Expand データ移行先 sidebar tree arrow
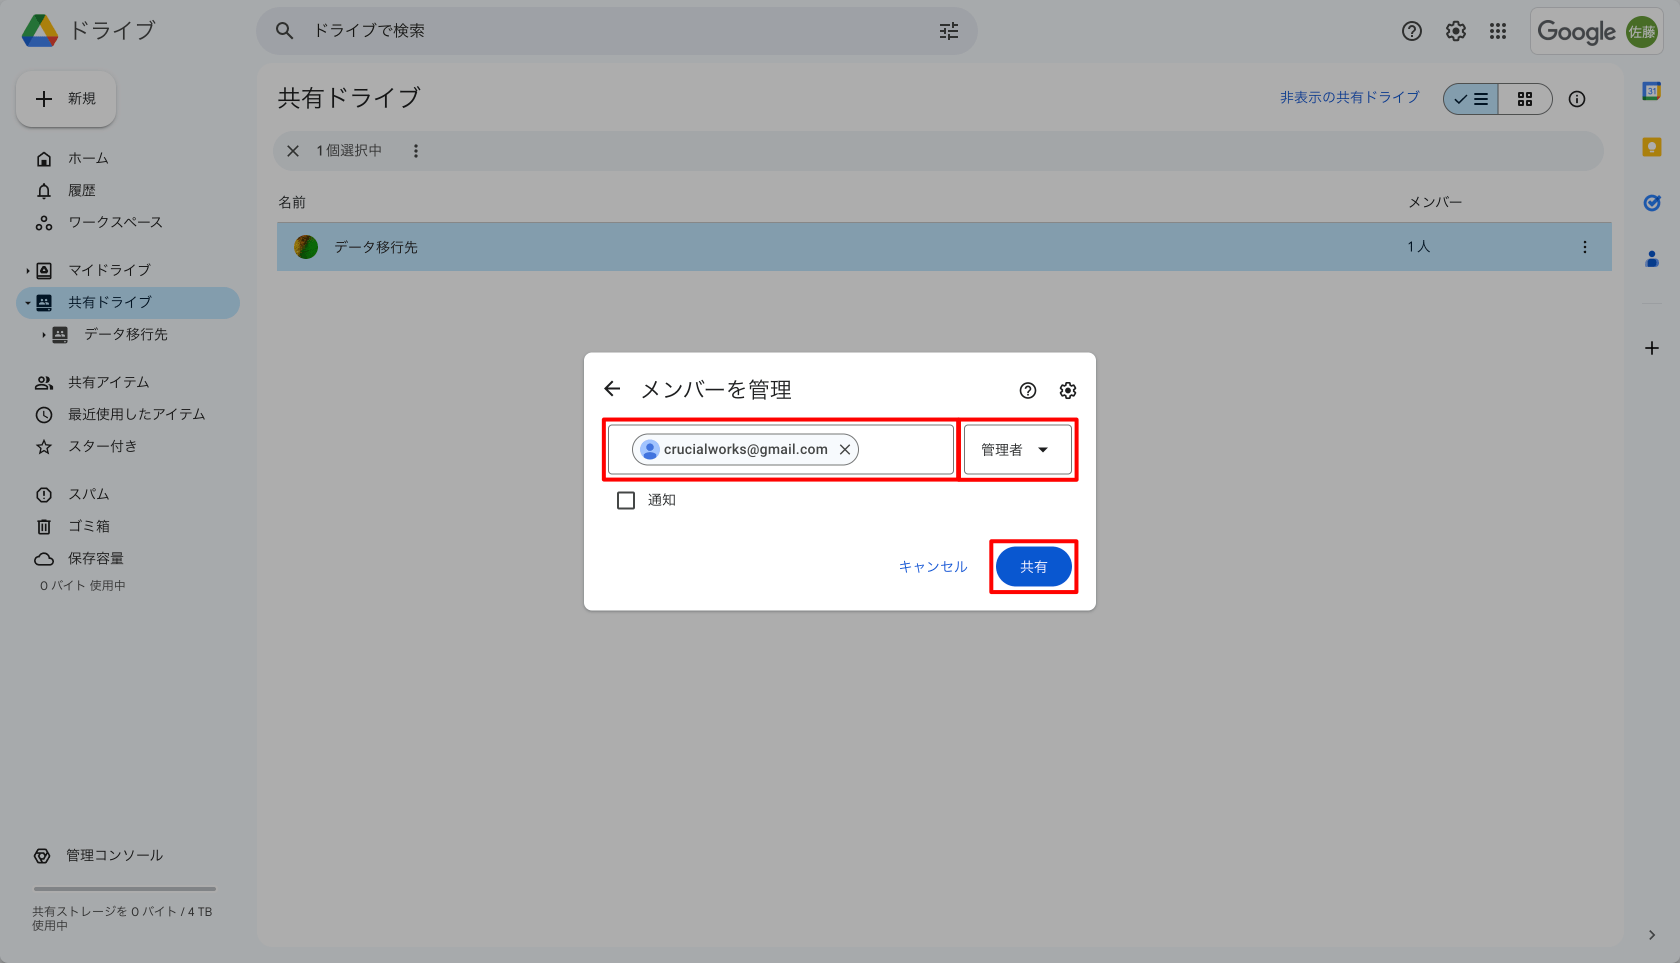This screenshot has width=1680, height=963. pos(44,335)
